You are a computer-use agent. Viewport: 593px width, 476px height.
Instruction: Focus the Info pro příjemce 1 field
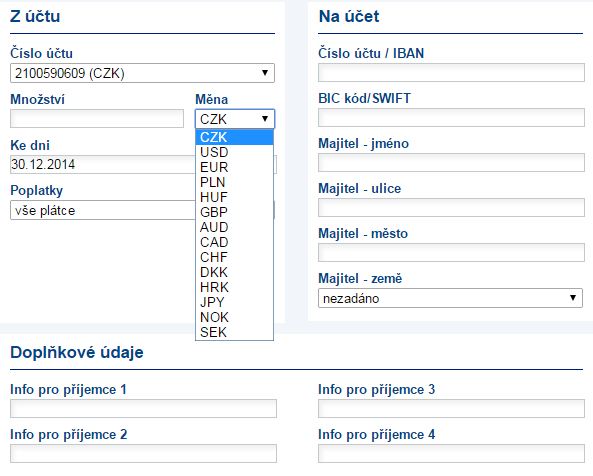click(x=143, y=409)
